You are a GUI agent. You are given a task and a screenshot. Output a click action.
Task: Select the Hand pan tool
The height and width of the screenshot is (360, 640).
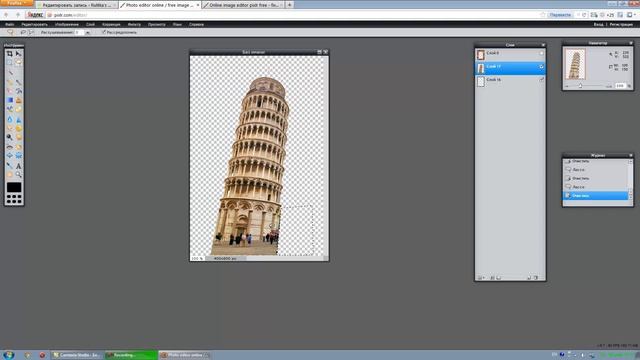pos(9,175)
